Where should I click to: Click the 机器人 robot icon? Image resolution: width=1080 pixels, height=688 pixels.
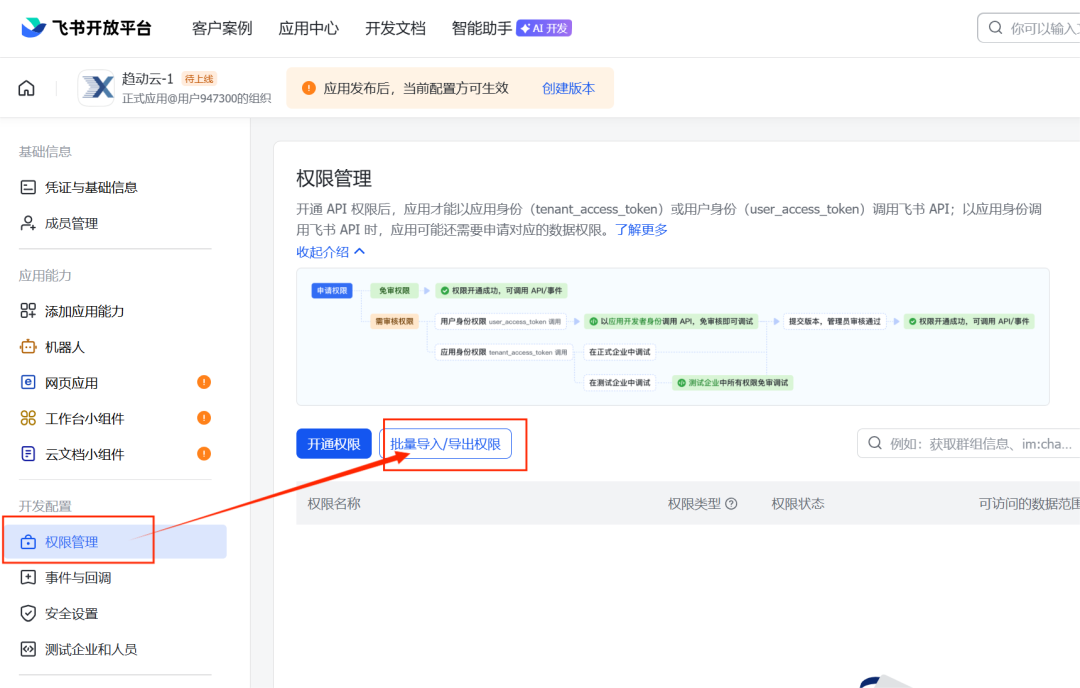pyautogui.click(x=28, y=346)
